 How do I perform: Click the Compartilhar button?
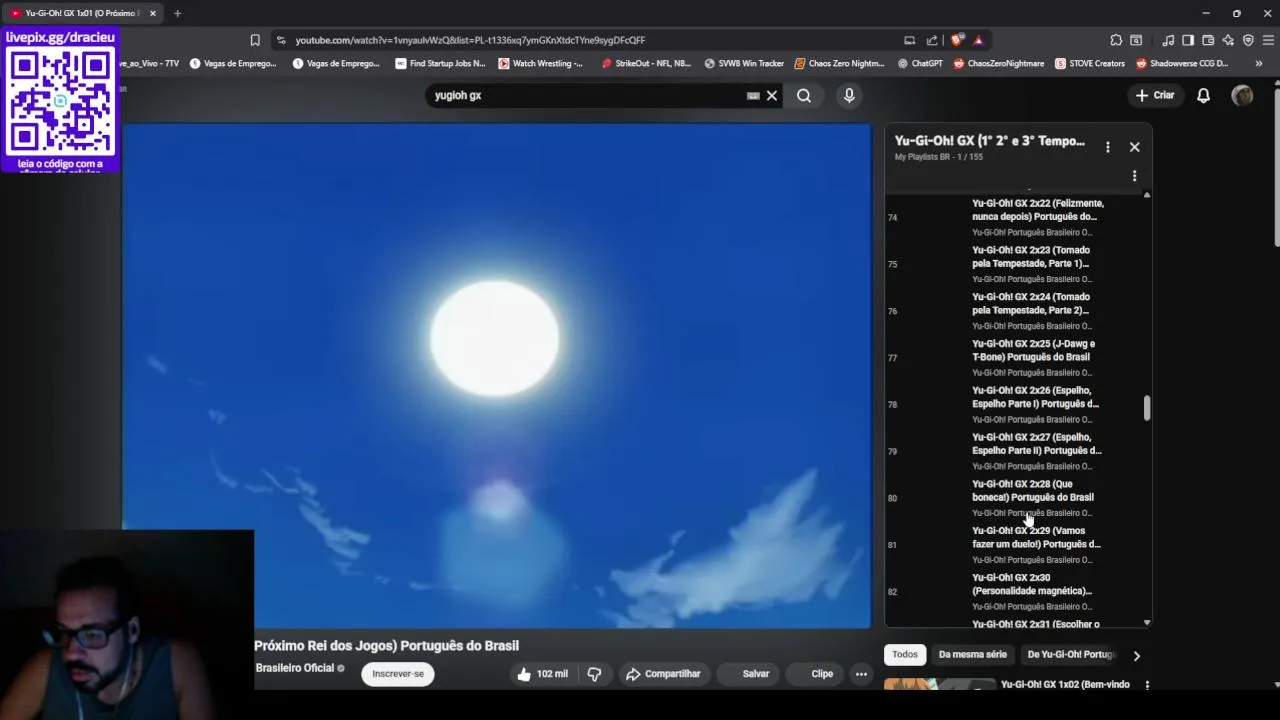(663, 674)
